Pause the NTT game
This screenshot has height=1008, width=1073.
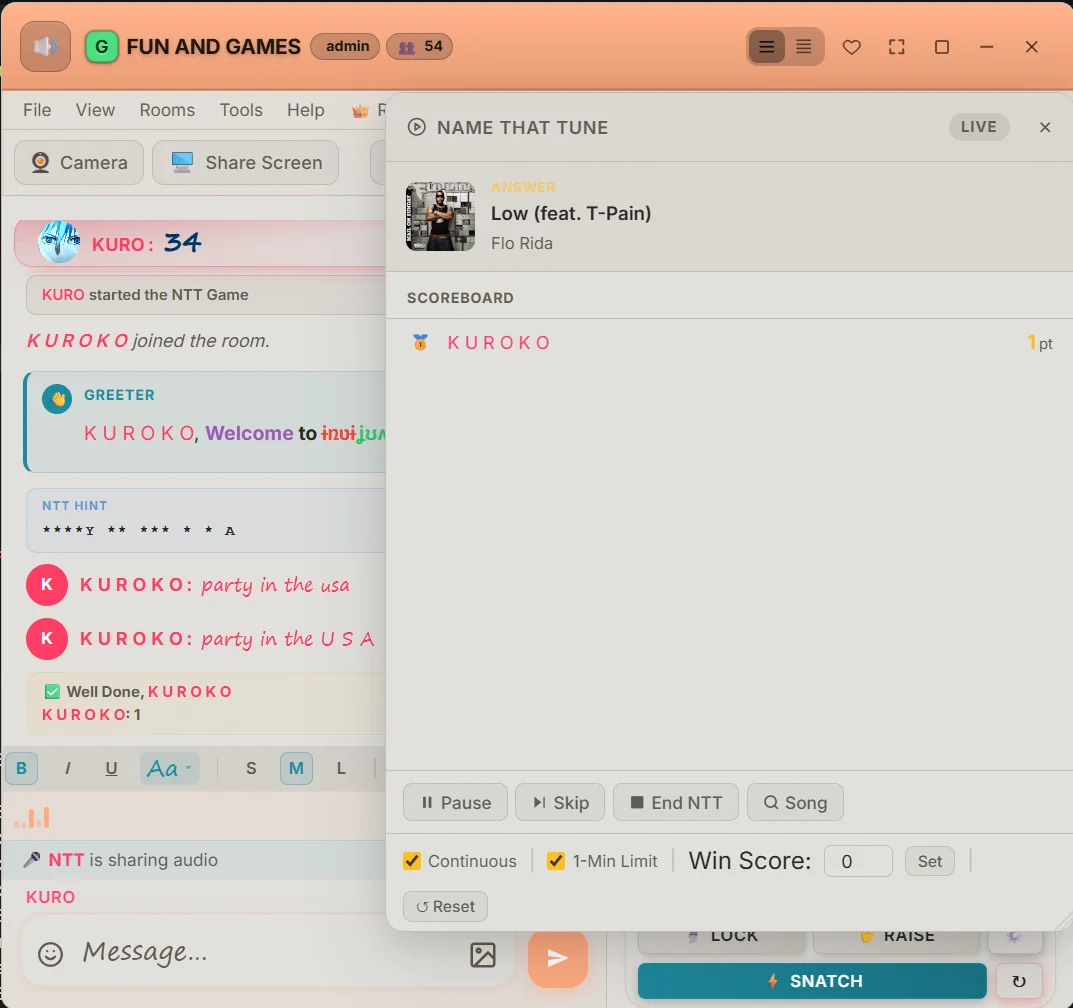click(x=455, y=802)
